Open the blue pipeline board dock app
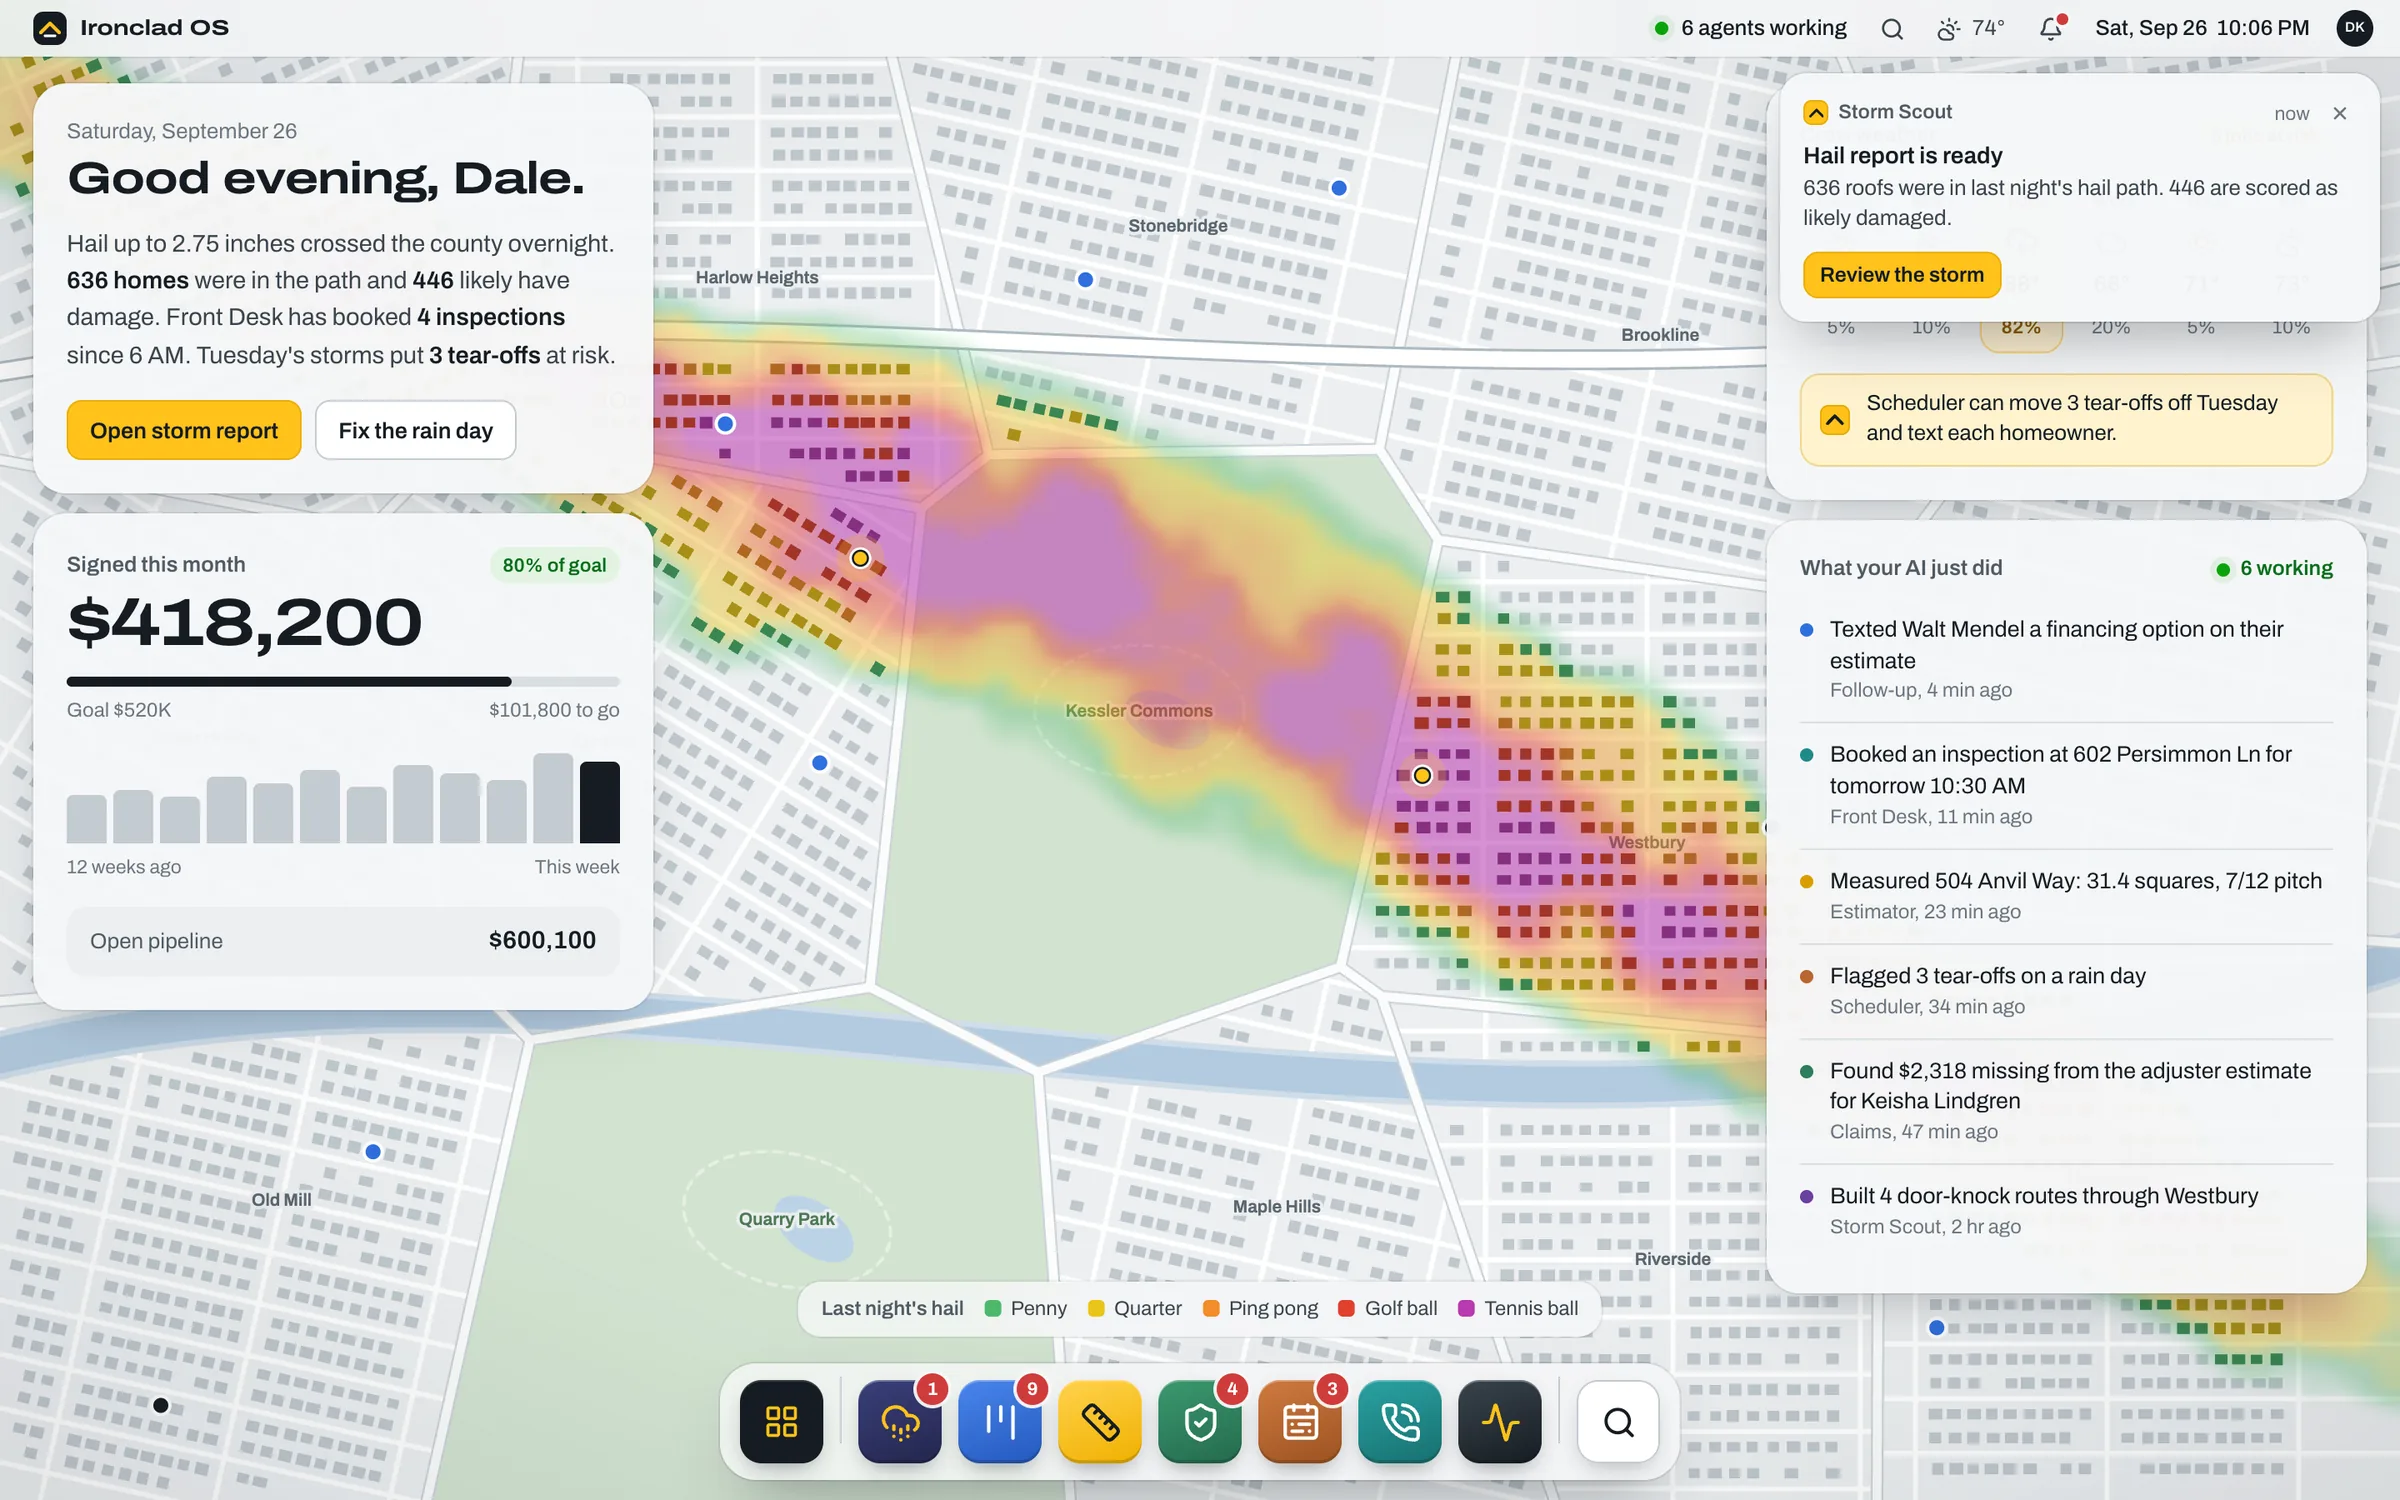The width and height of the screenshot is (2400, 1500). click(999, 1421)
